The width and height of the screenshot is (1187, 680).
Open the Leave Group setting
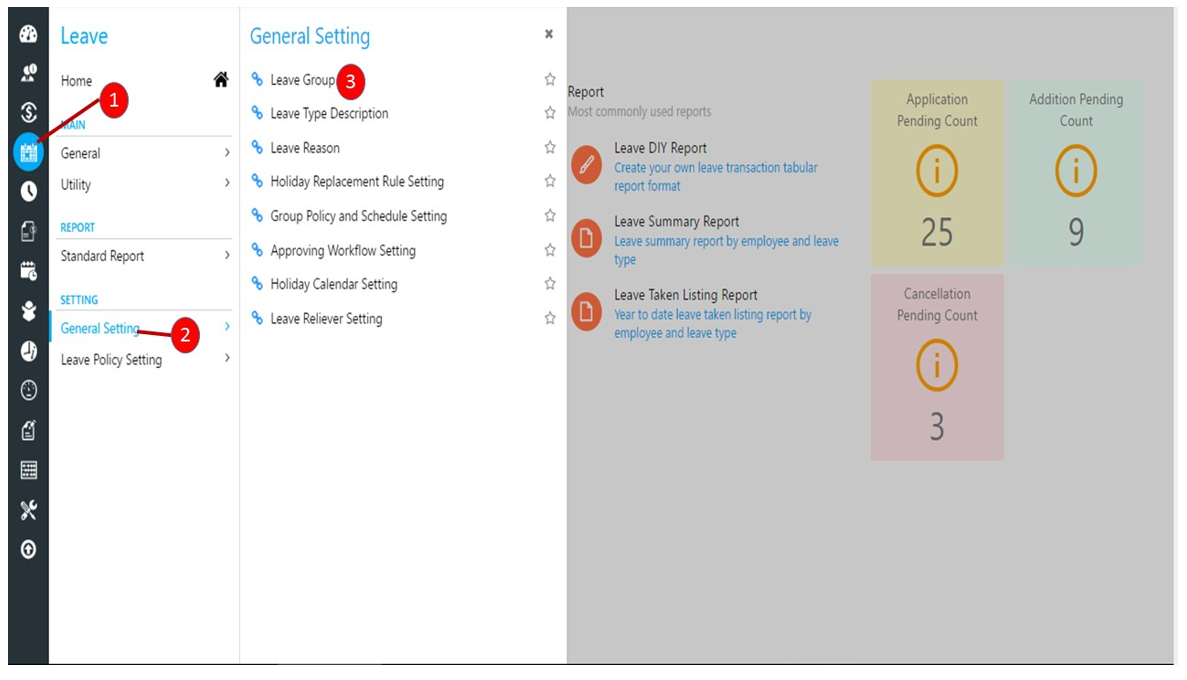pos(302,80)
